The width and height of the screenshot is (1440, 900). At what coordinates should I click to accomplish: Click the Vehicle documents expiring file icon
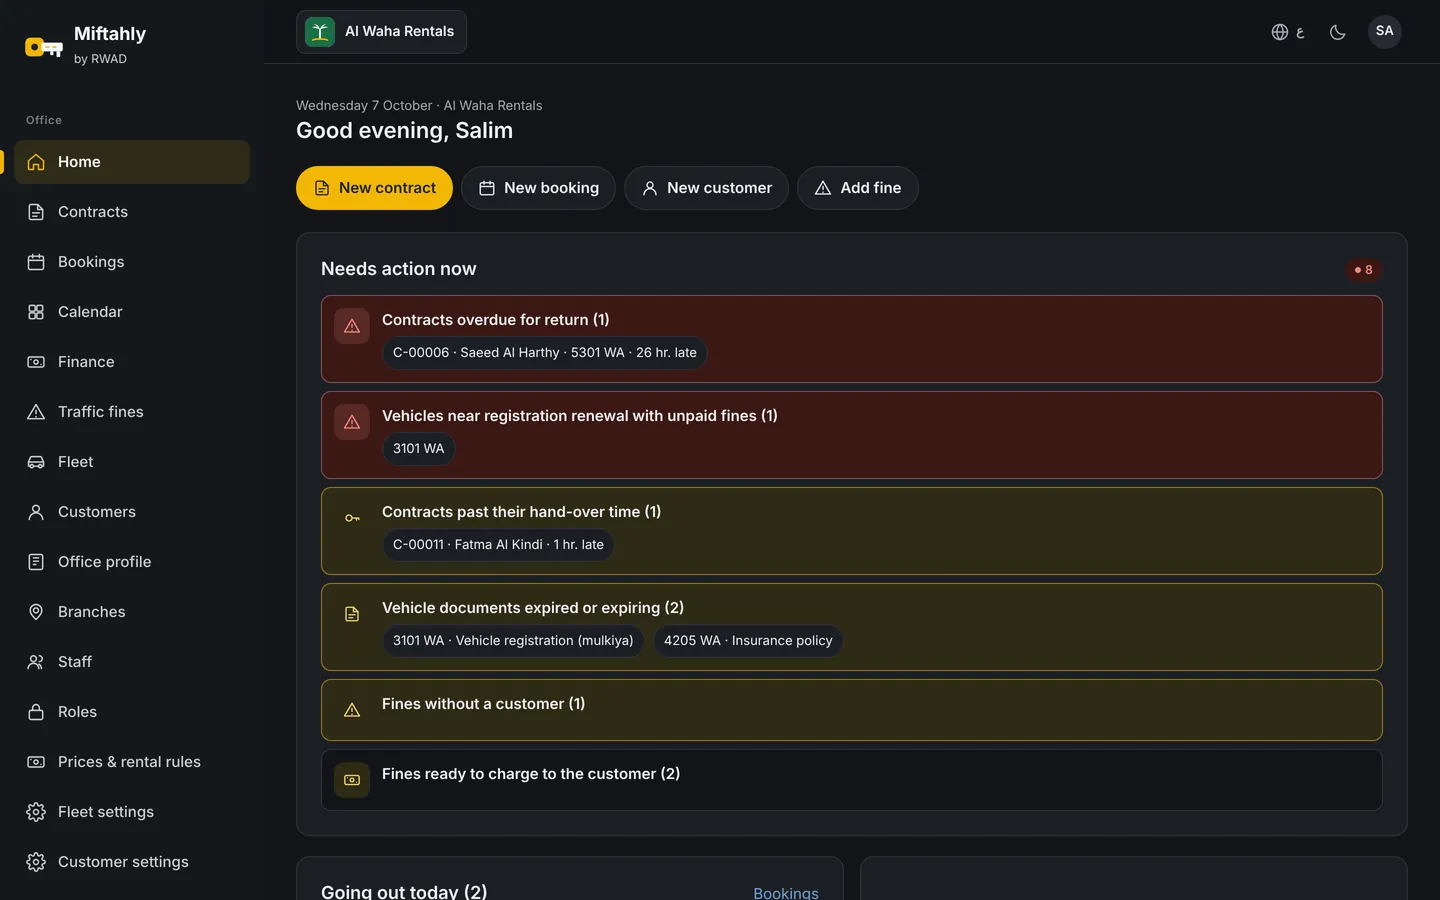tap(352, 614)
